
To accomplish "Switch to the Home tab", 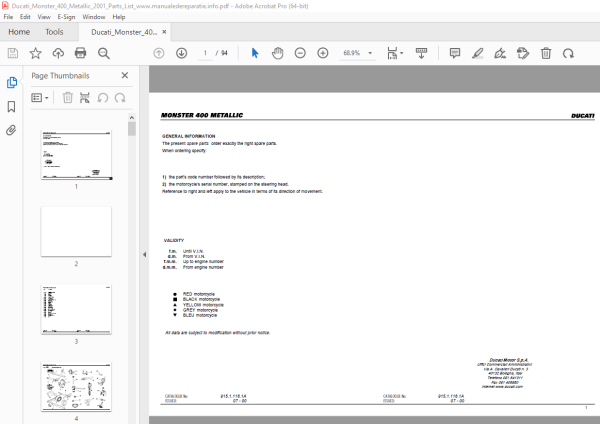I will pyautogui.click(x=19, y=32).
